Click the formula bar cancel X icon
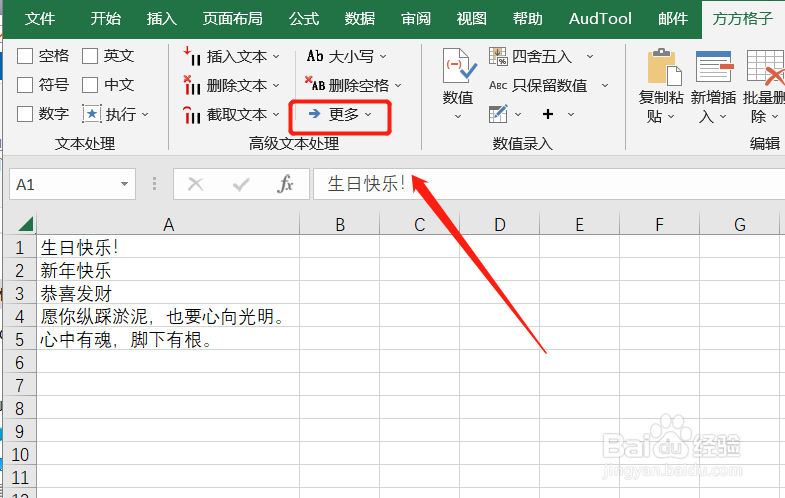Viewport: 785px width, 498px height. tap(195, 185)
